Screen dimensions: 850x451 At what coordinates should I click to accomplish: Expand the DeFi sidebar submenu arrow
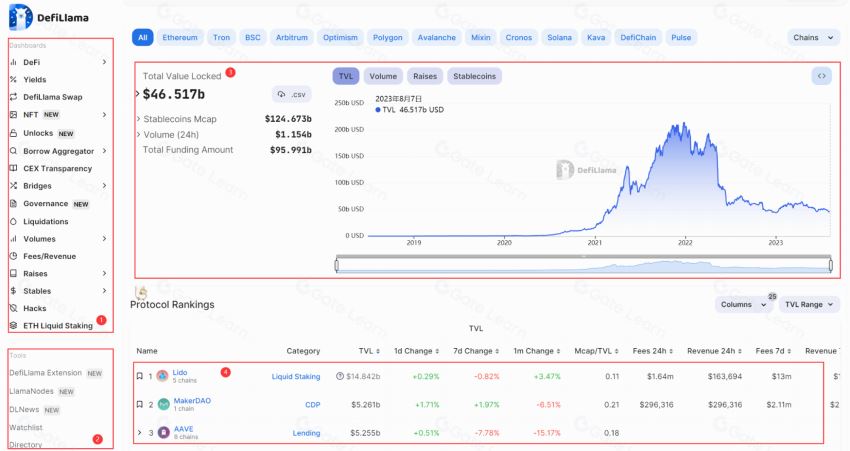pyautogui.click(x=104, y=62)
